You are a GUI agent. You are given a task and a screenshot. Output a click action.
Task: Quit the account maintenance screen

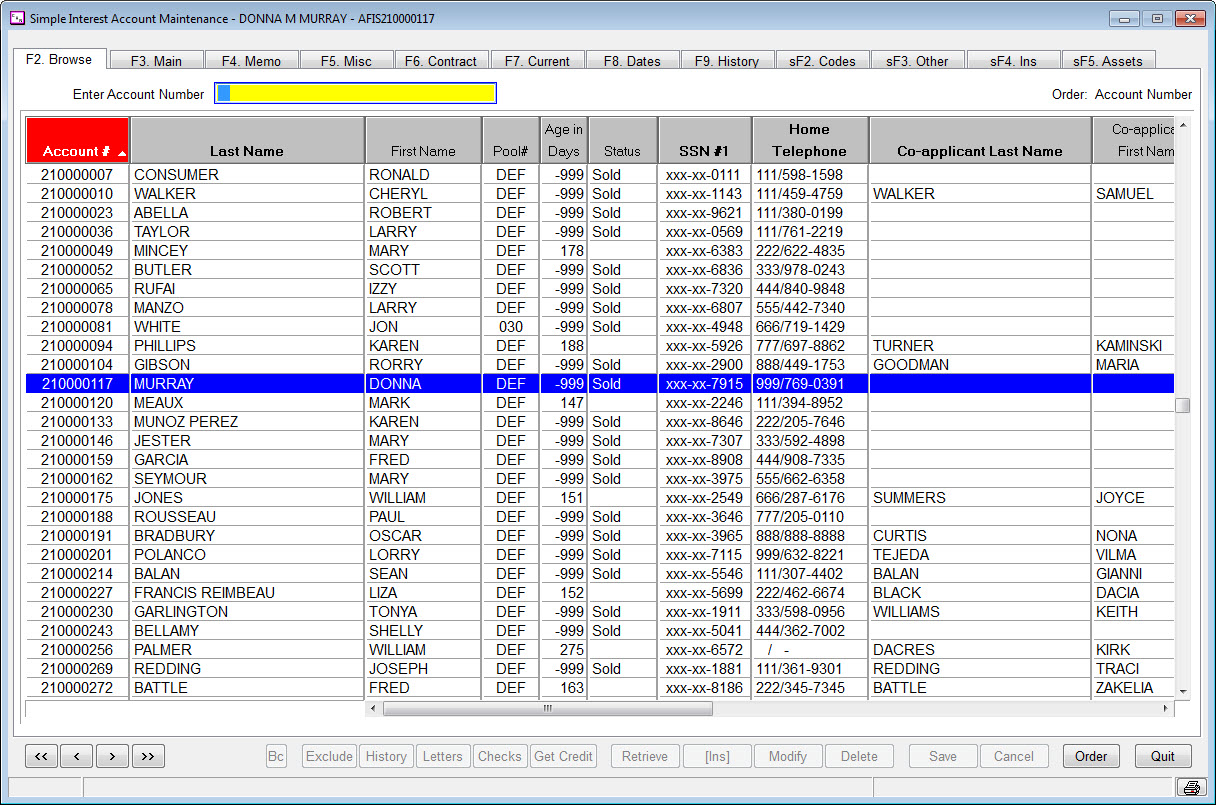pos(1162,756)
